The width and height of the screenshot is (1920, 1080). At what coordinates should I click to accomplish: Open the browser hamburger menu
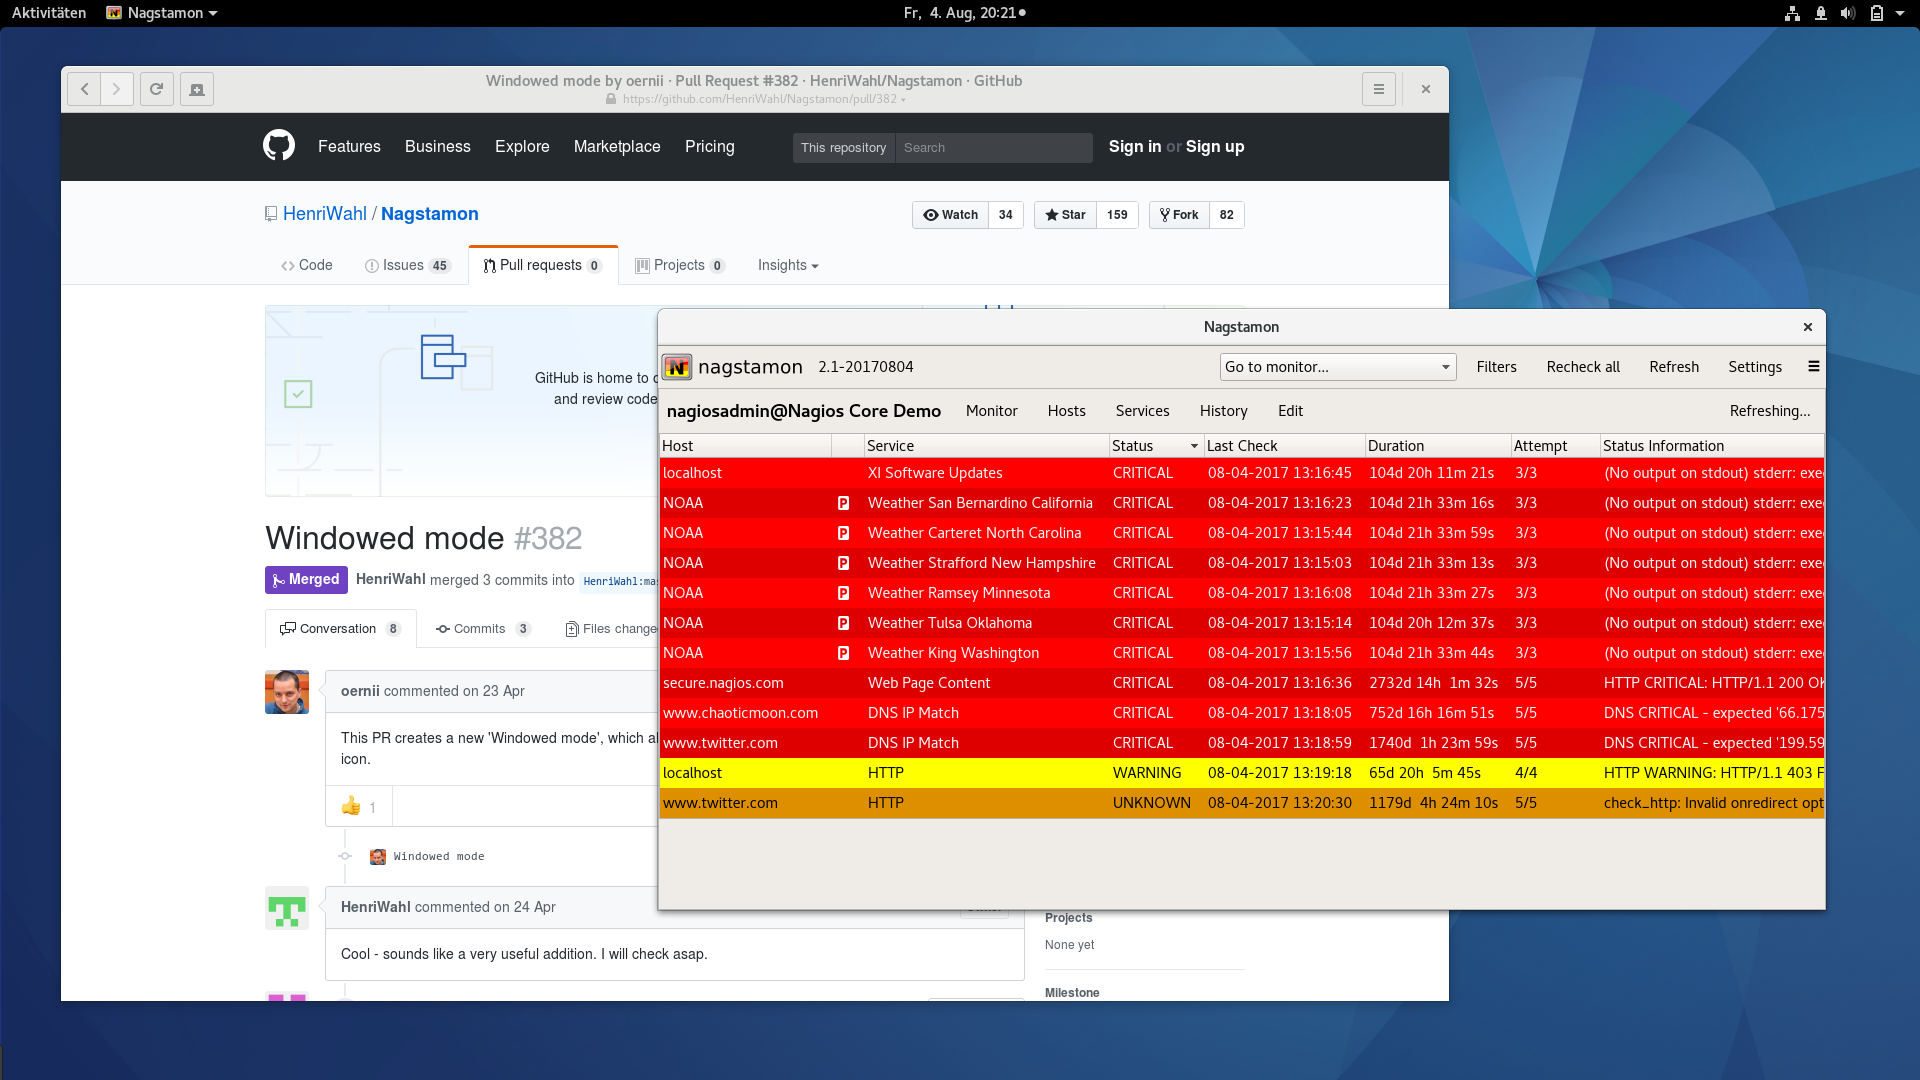click(1378, 89)
